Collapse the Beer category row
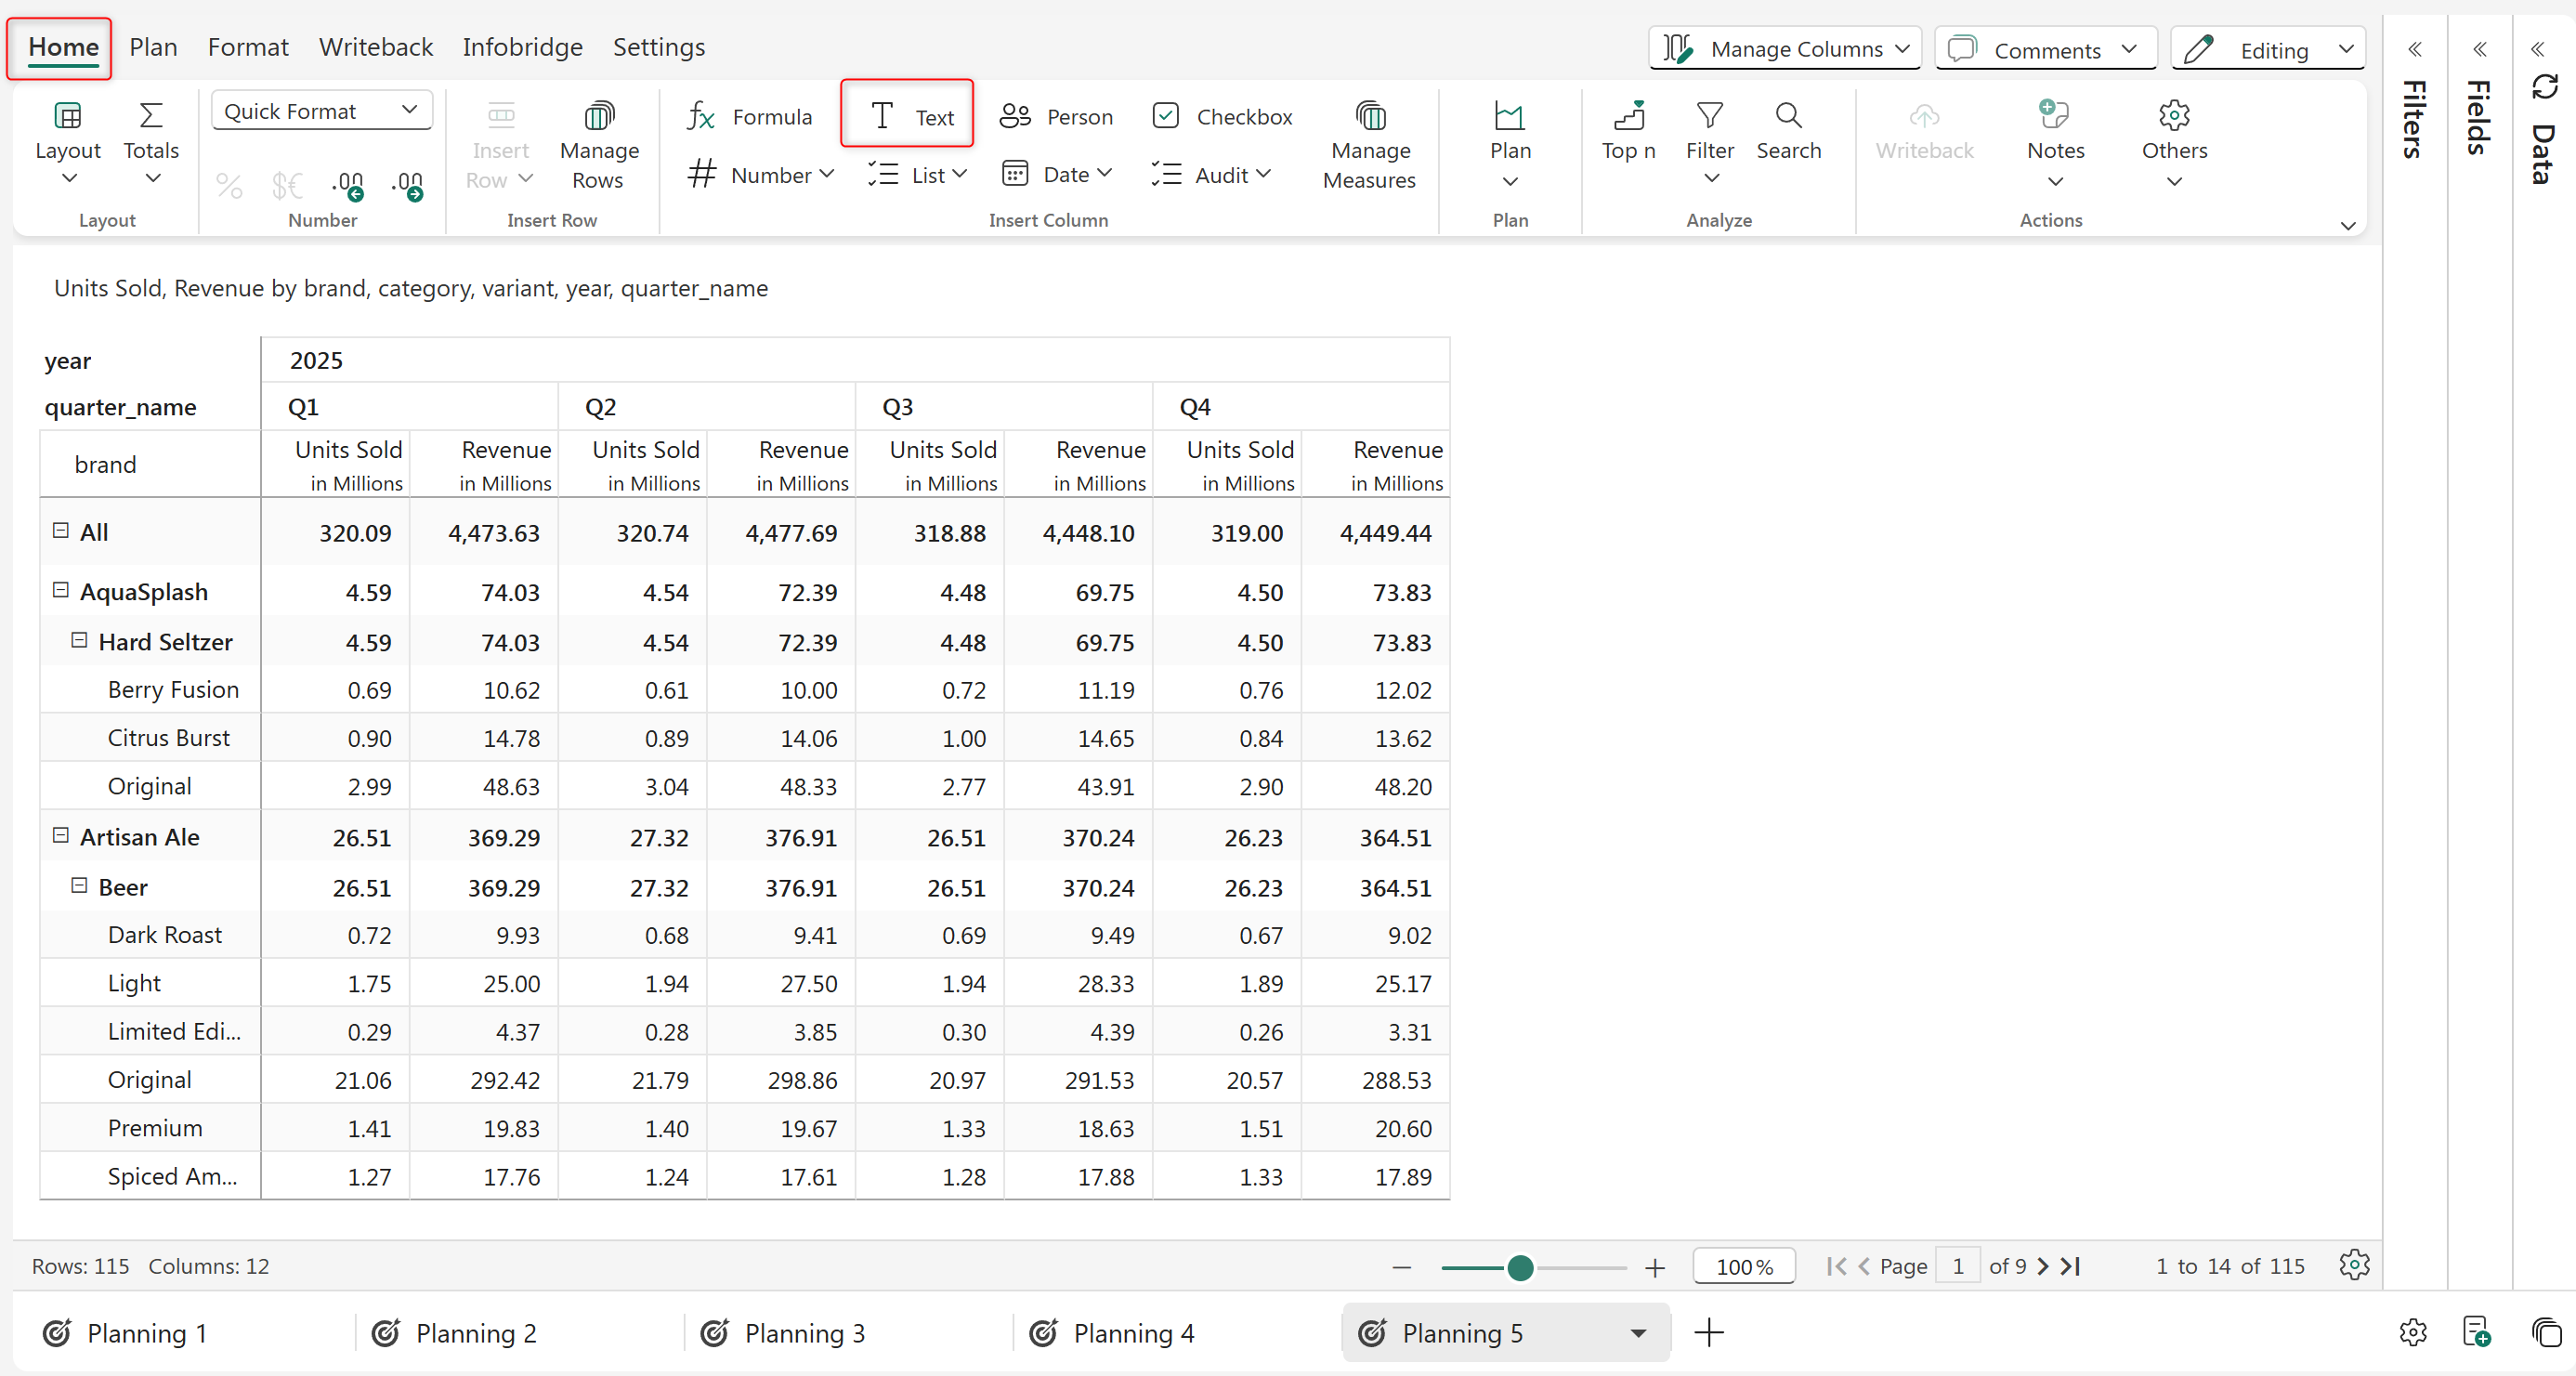The height and width of the screenshot is (1376, 2576). coord(79,885)
